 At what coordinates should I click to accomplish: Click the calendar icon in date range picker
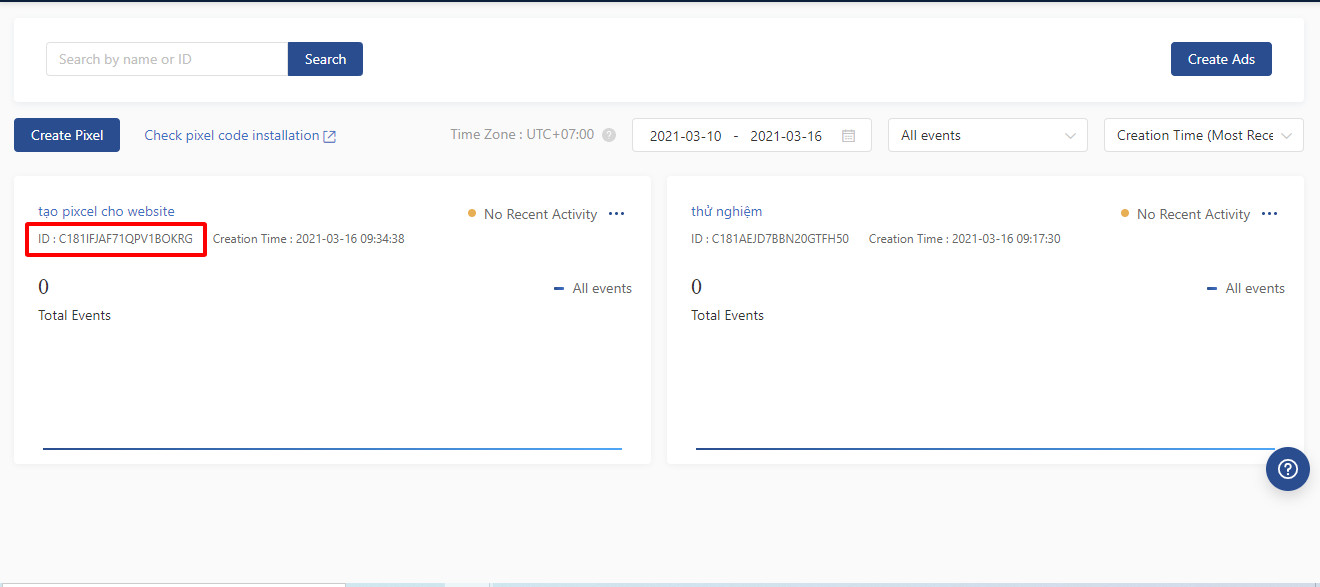coord(848,136)
